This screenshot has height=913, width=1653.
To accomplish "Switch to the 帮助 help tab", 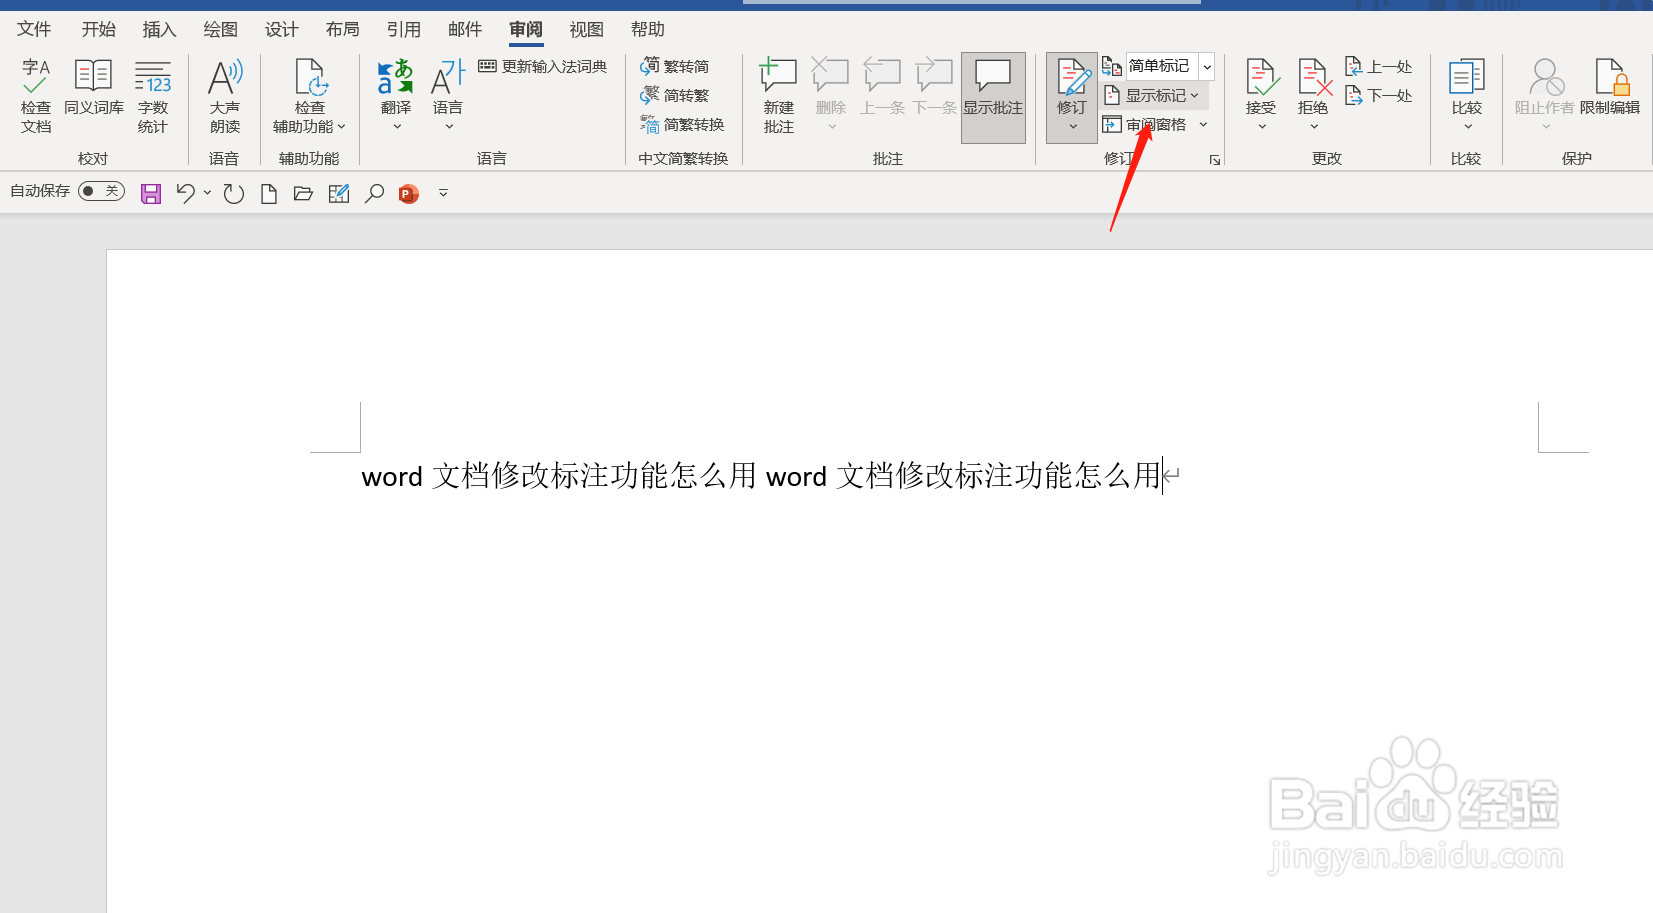I will click(648, 29).
